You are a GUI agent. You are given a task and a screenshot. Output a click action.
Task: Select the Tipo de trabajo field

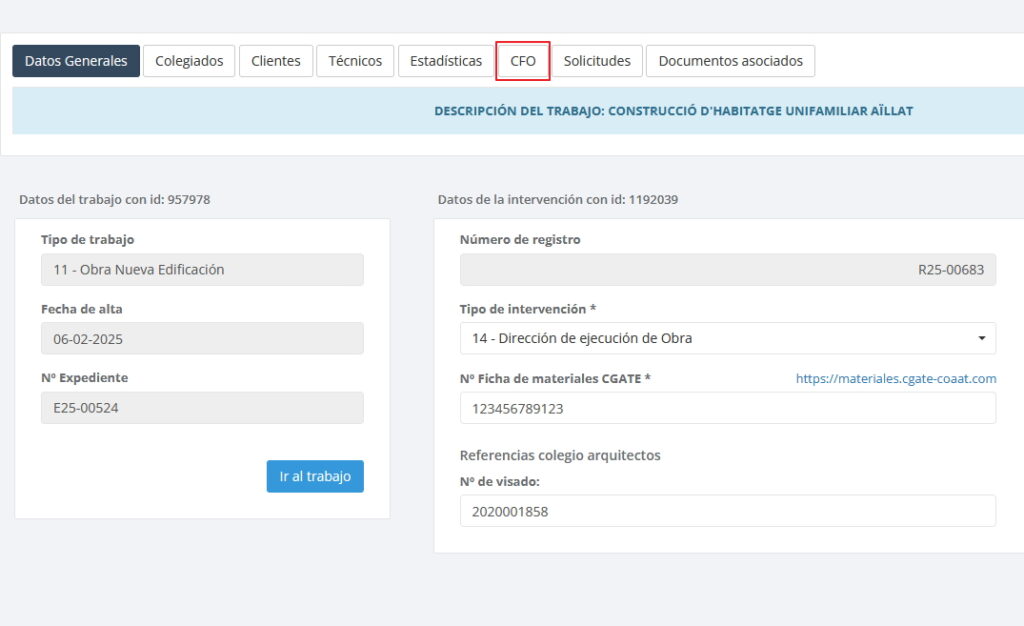[x=202, y=269]
